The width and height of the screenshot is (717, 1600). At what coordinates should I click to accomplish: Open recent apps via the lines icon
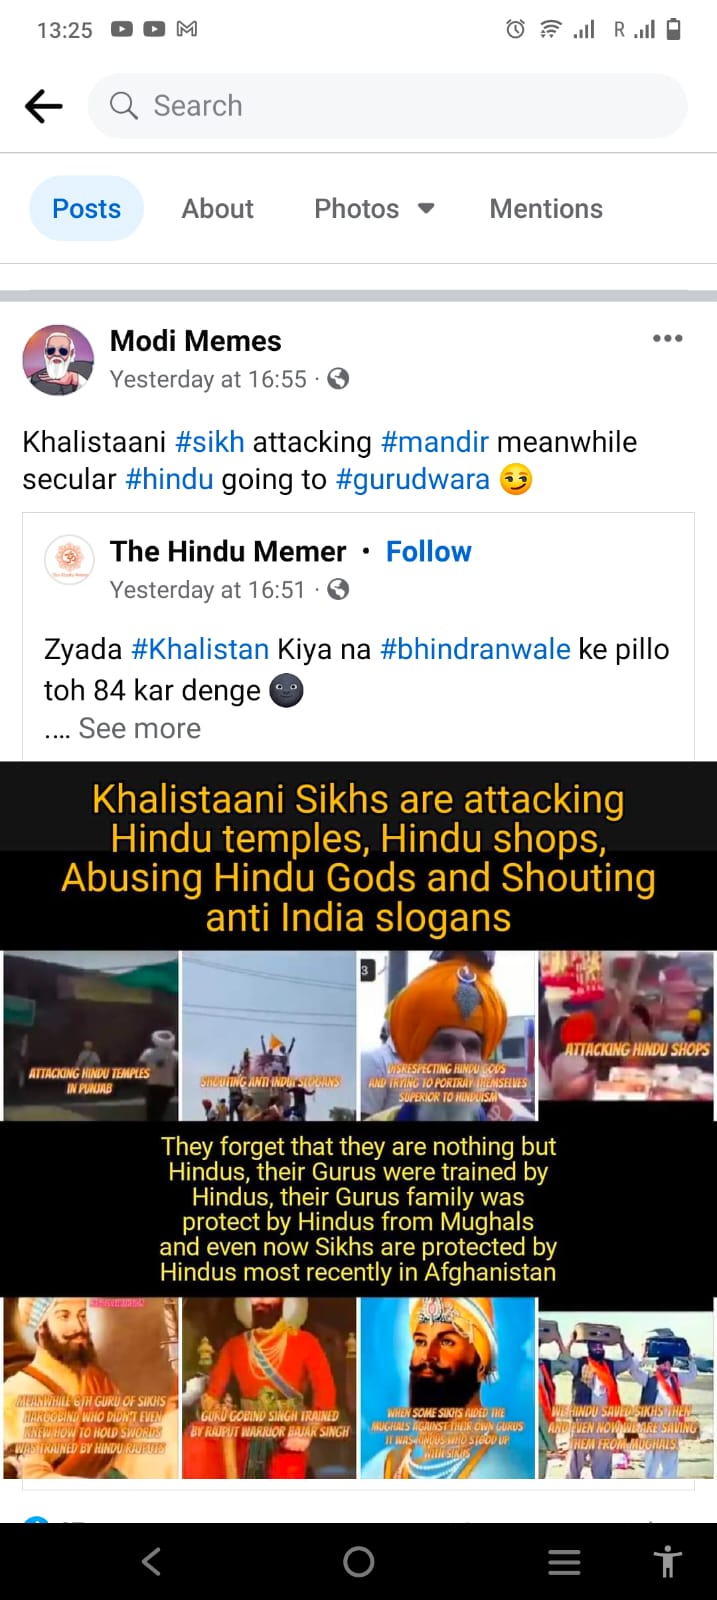coord(564,1562)
